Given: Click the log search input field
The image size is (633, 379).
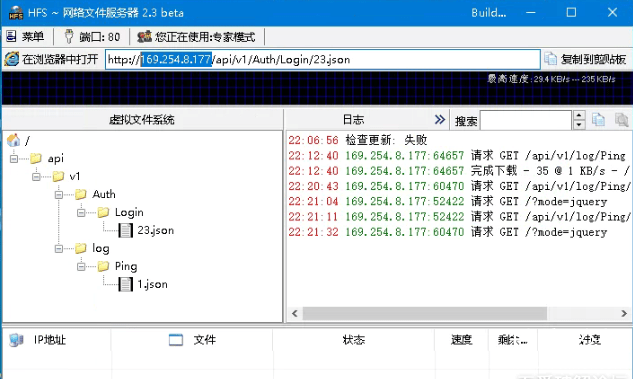Looking at the screenshot, I should coord(526,120).
